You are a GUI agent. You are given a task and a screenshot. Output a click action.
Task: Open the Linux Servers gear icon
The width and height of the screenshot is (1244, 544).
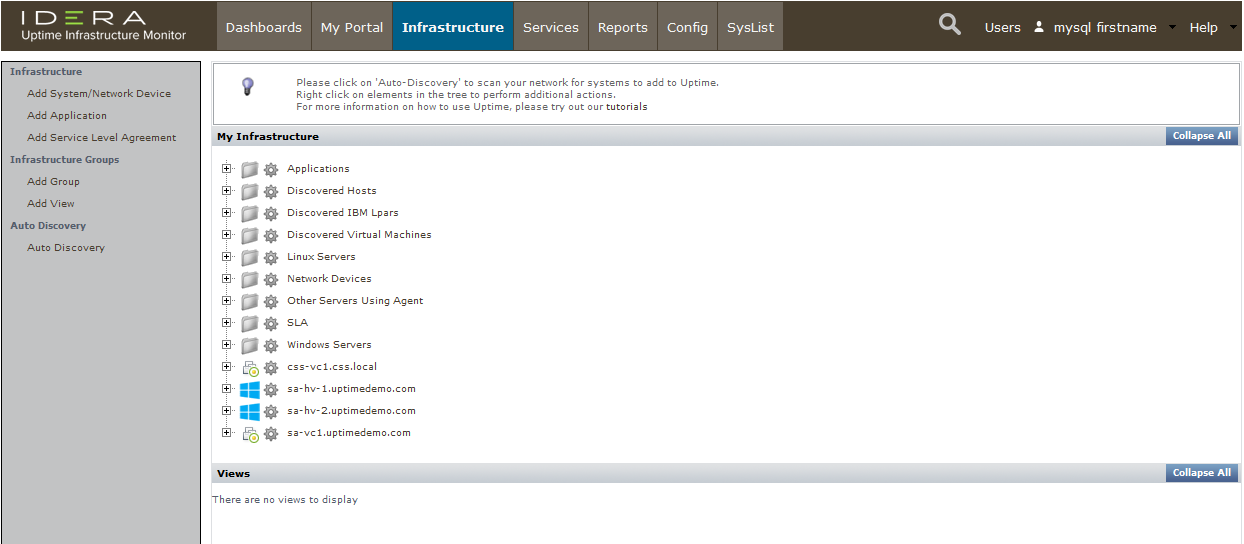pos(271,257)
